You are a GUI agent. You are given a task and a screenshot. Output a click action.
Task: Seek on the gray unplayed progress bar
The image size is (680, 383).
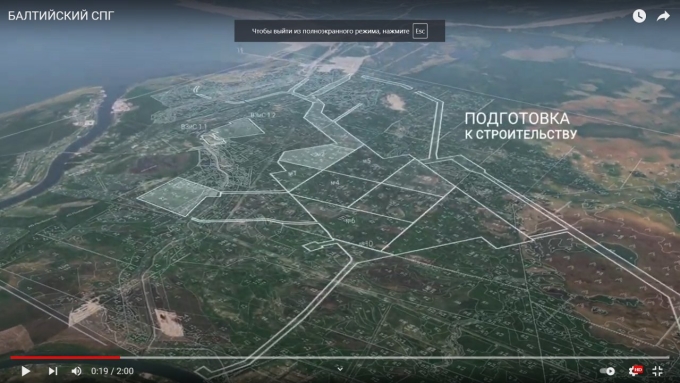coord(395,357)
